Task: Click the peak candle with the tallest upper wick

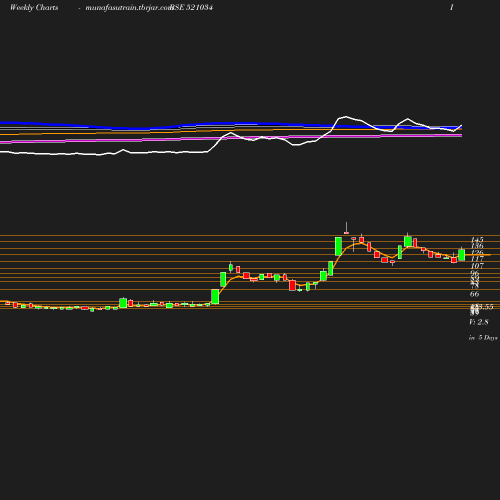Action: (346, 228)
